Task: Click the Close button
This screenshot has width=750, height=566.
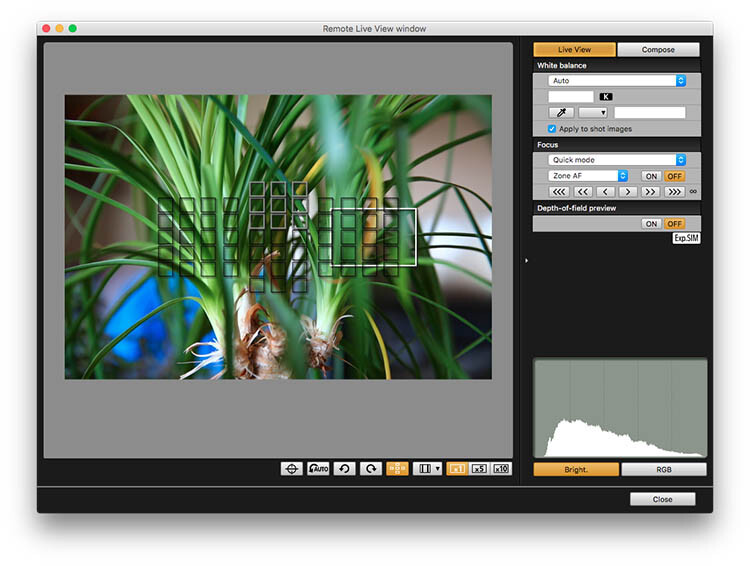Action: [662, 499]
